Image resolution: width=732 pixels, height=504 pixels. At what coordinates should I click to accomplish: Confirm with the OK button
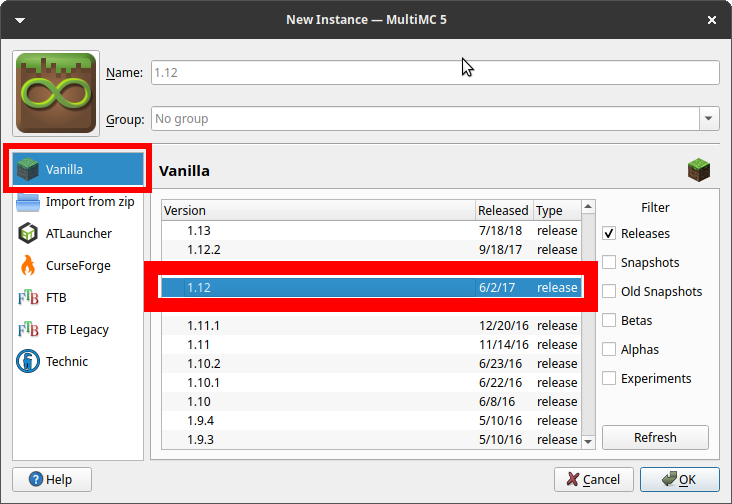(x=679, y=479)
